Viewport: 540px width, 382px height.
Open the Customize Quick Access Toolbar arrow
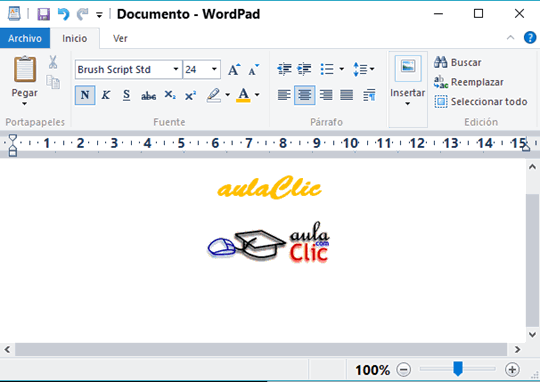(99, 15)
